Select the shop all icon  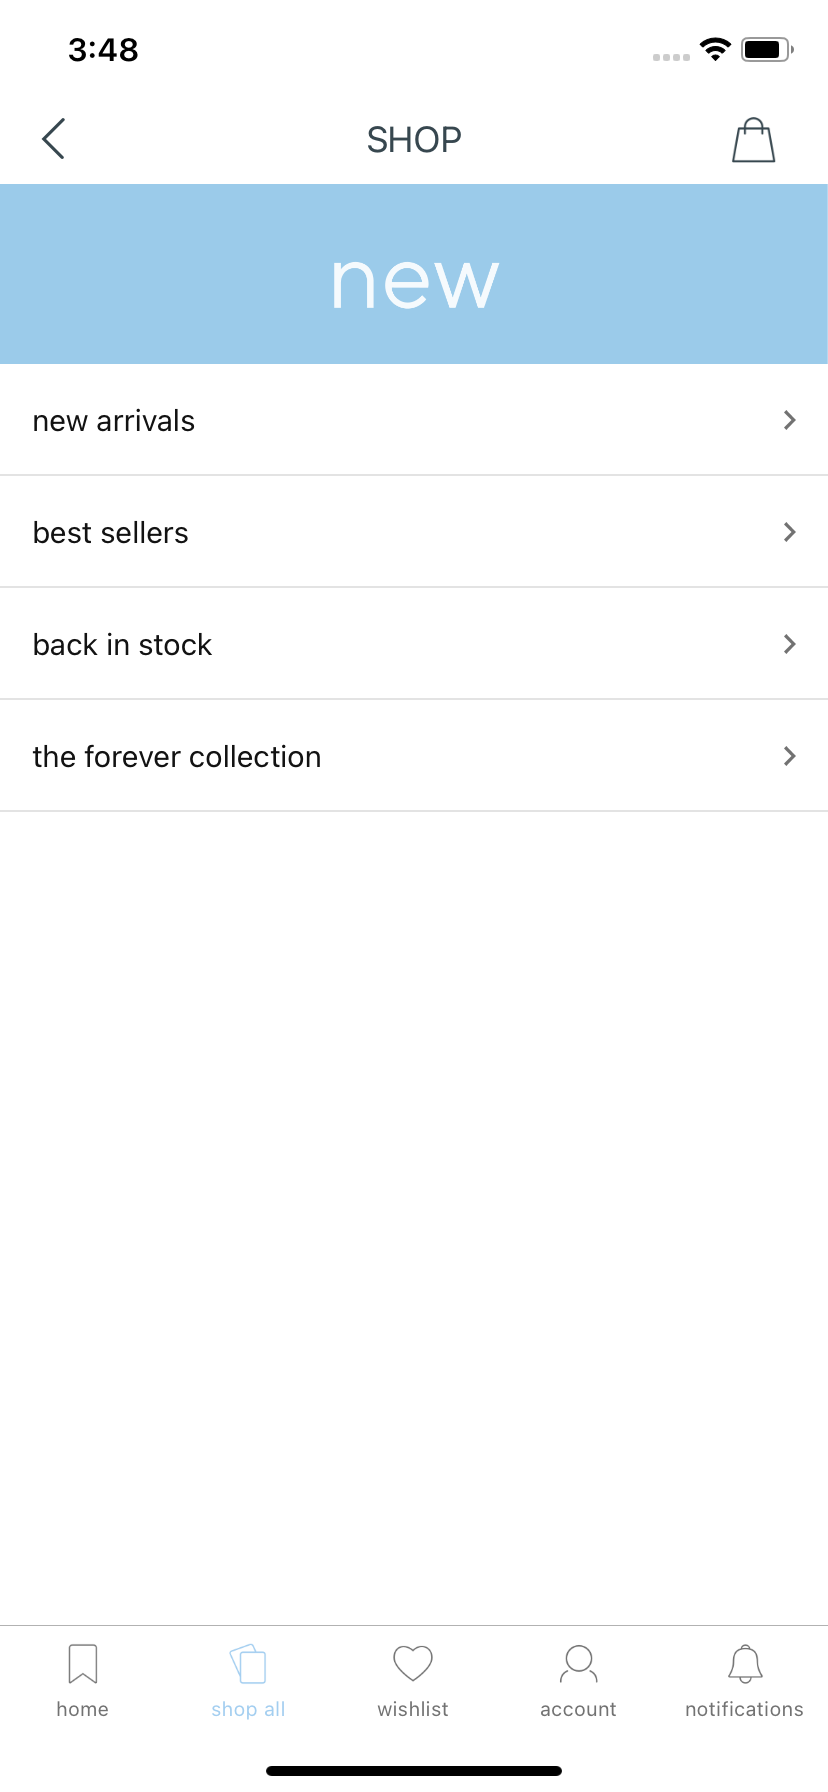click(x=248, y=1664)
